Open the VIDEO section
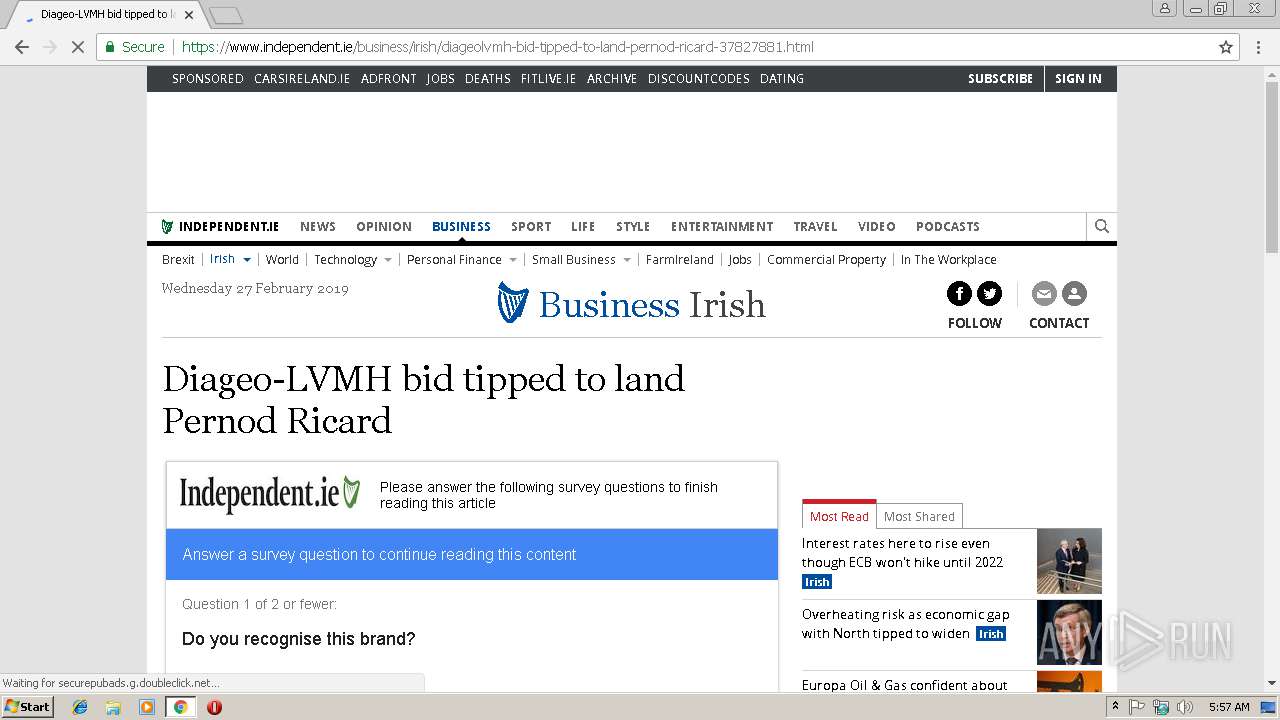 coord(877,226)
